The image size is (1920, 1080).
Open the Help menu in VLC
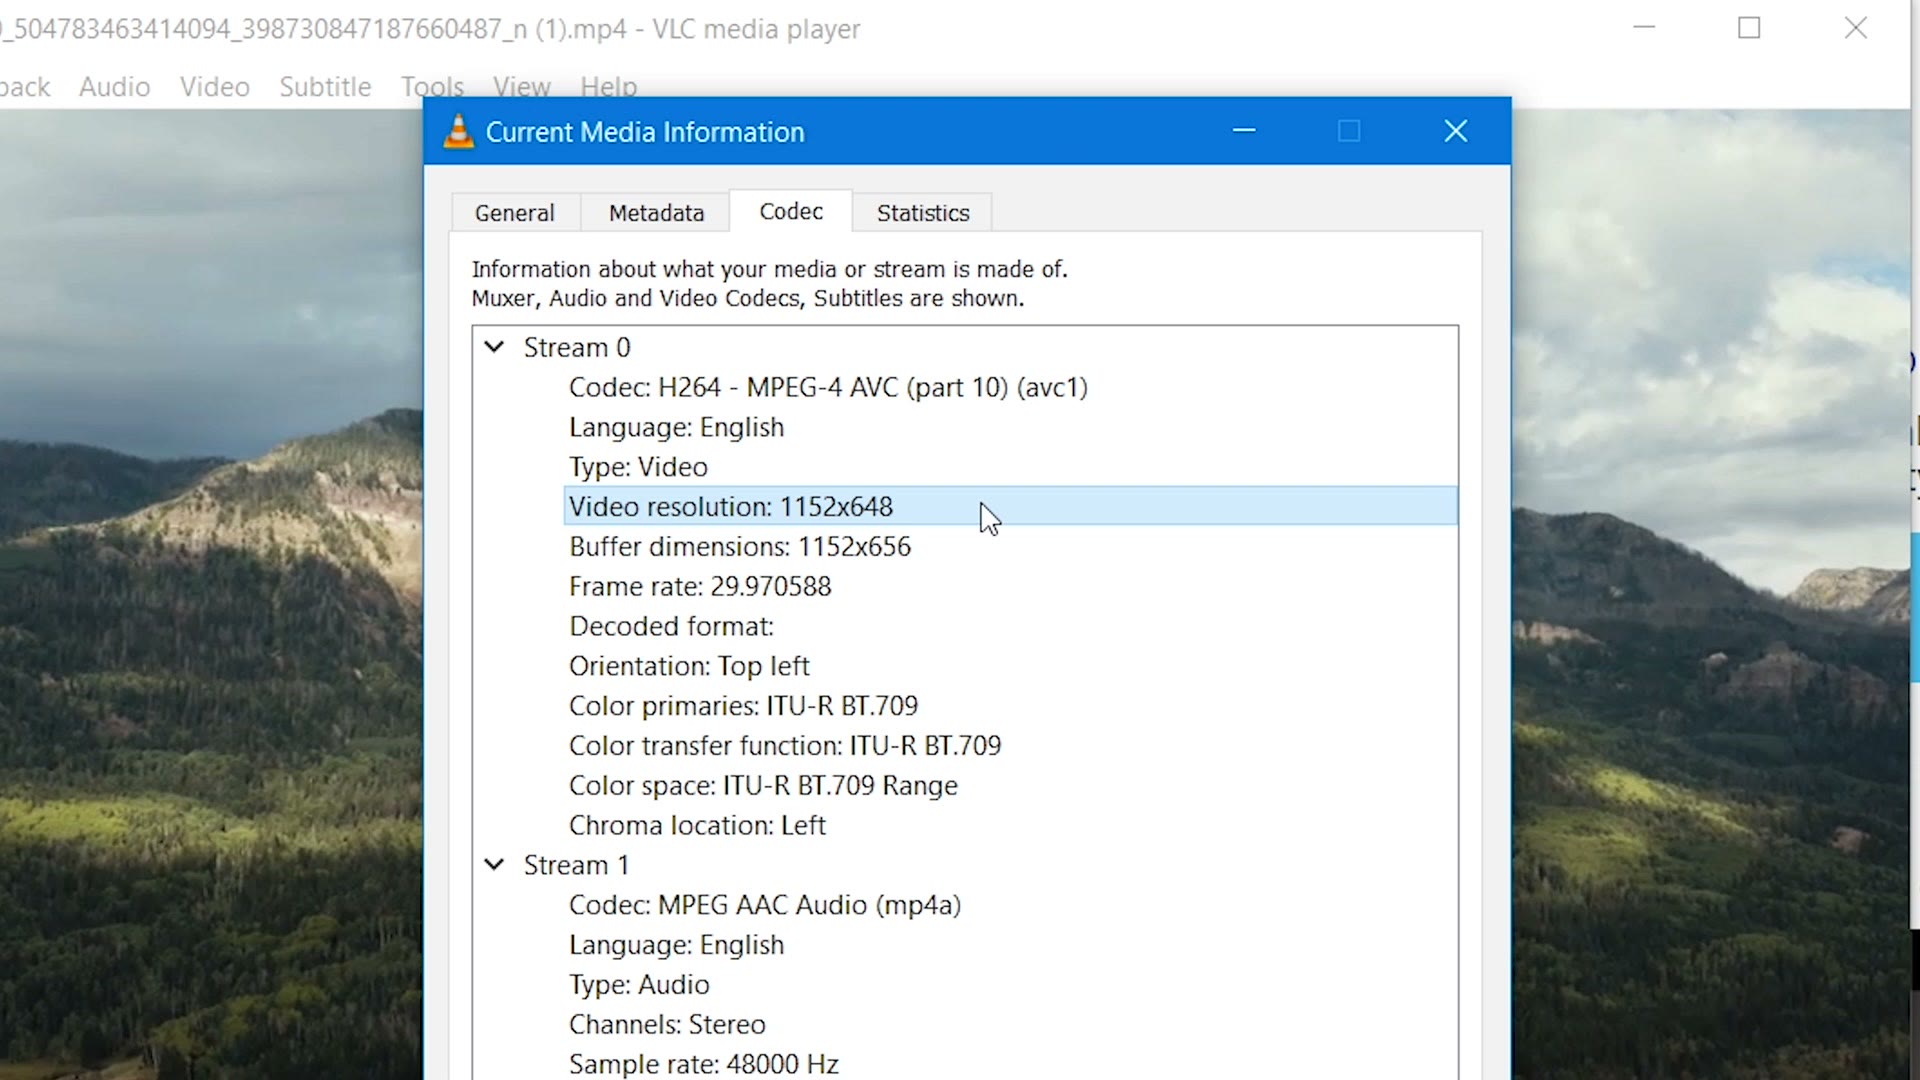pyautogui.click(x=608, y=87)
